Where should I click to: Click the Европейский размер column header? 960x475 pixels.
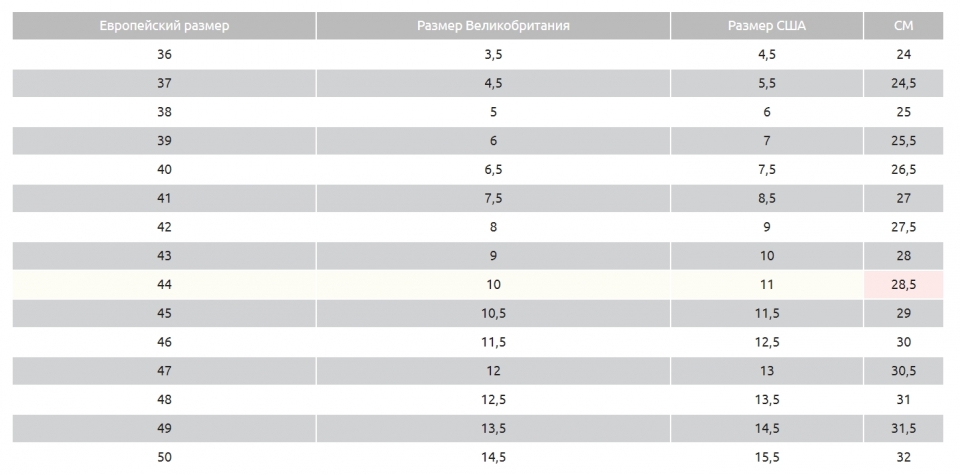point(164,26)
